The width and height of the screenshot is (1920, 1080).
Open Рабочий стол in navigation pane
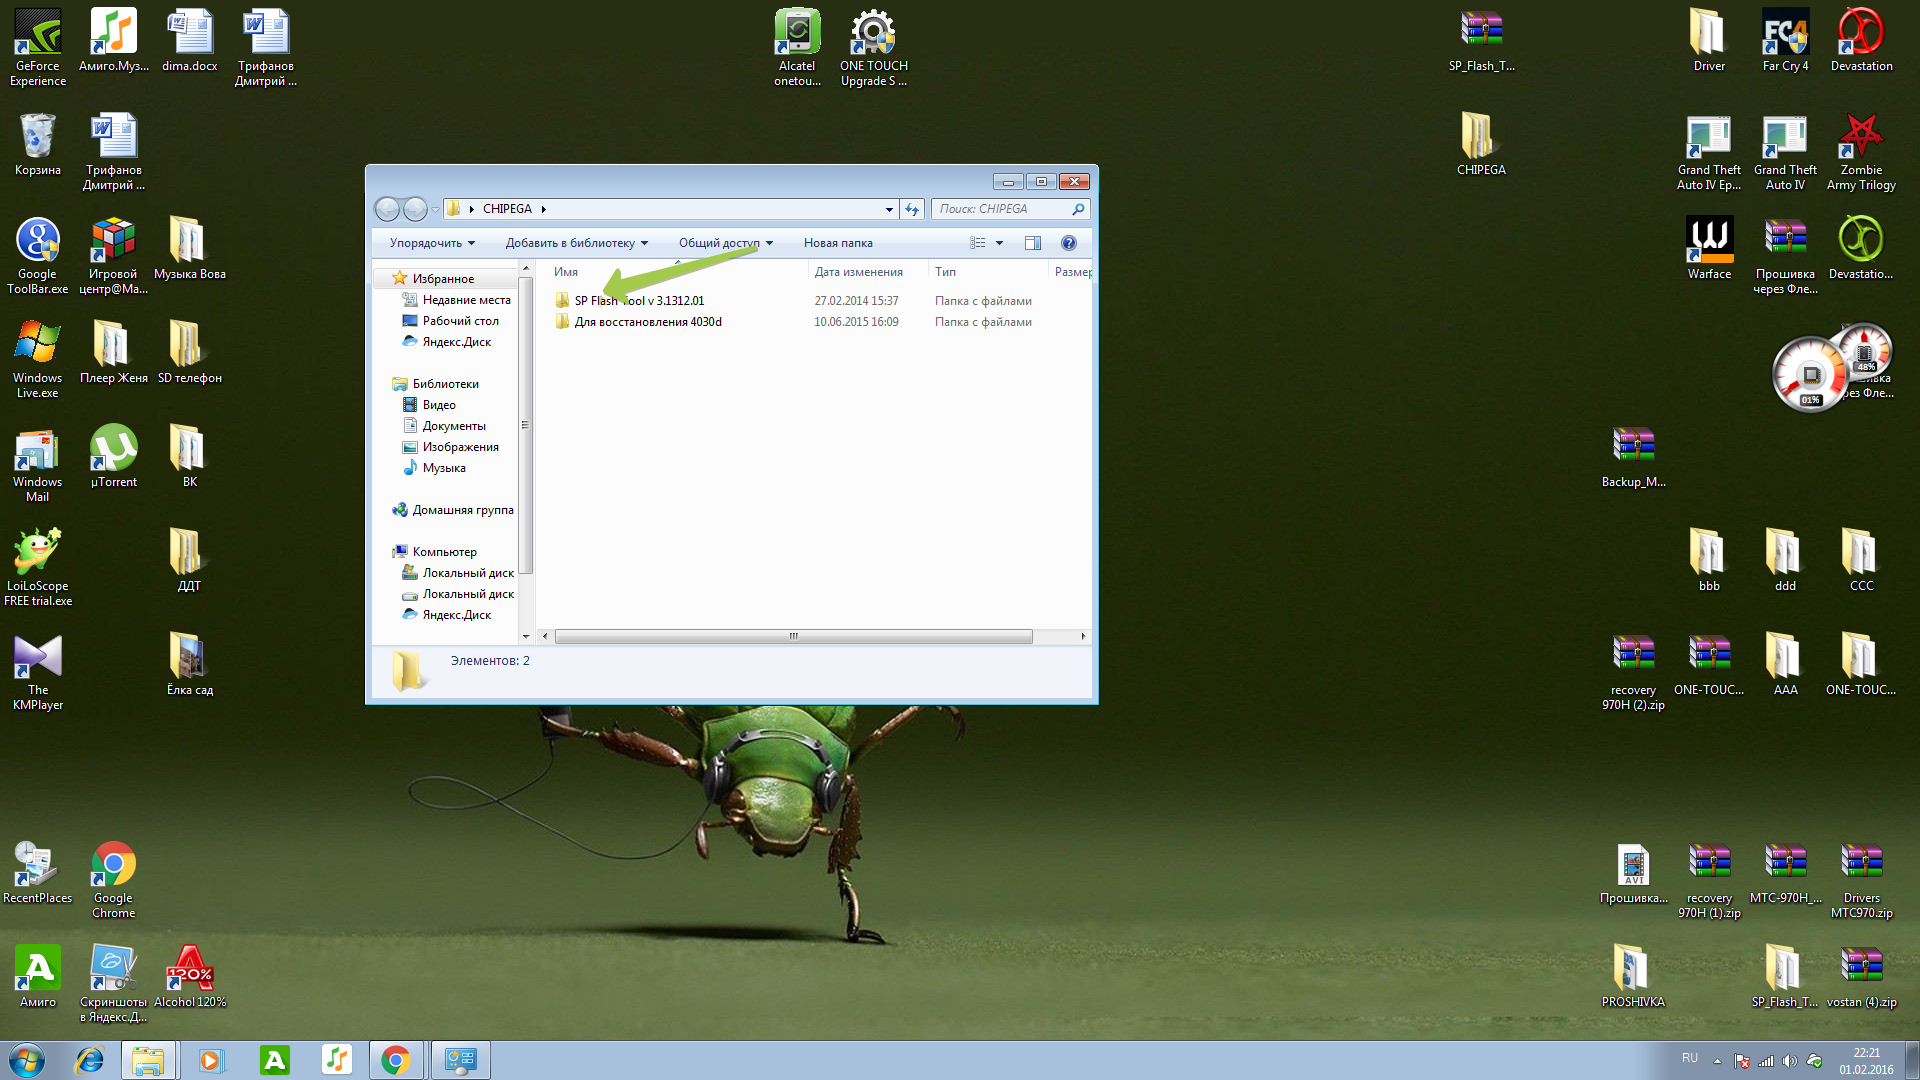460,321
